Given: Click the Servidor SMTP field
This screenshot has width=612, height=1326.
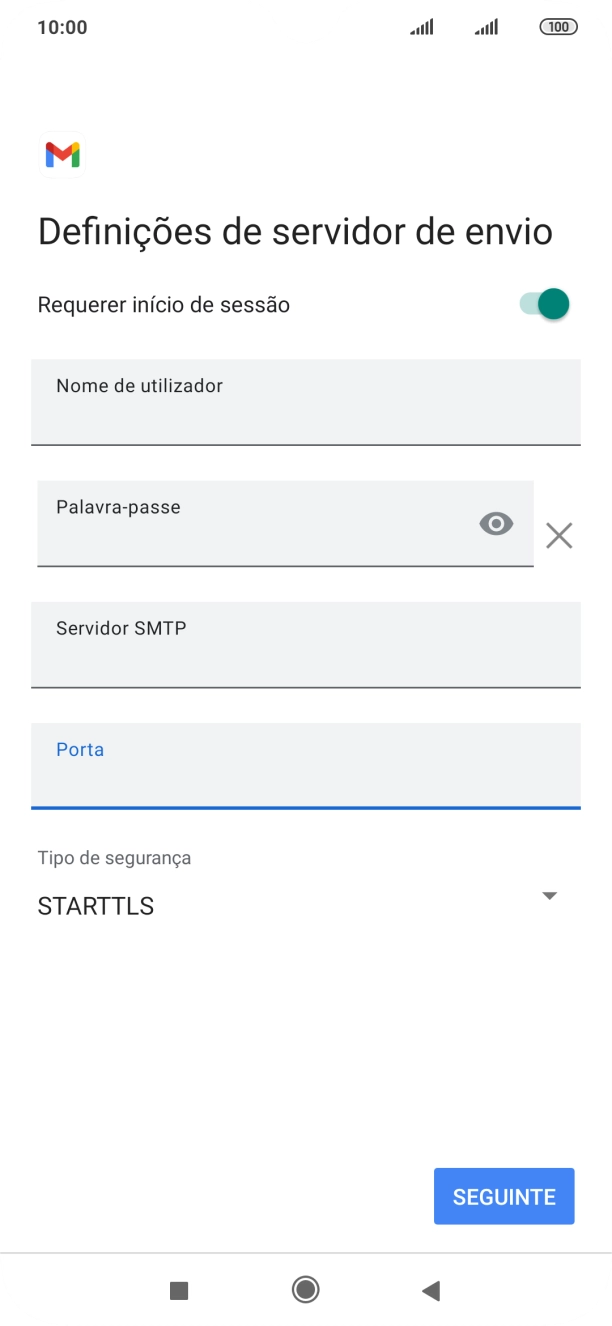Looking at the screenshot, I should (306, 645).
